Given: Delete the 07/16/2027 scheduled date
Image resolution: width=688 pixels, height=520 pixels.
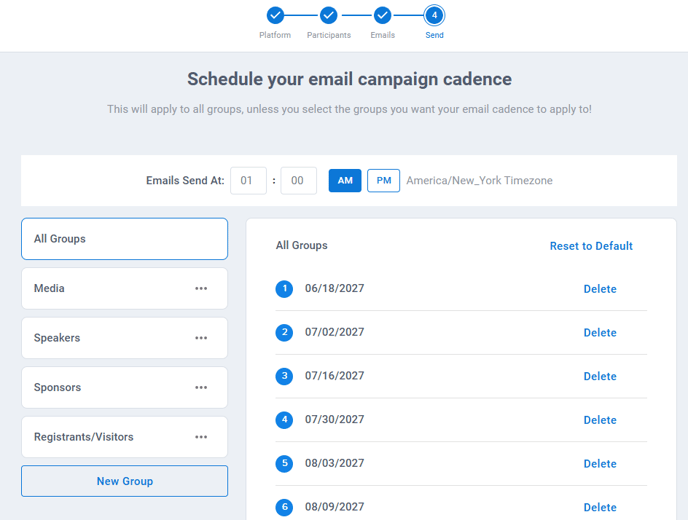Looking at the screenshot, I should [600, 376].
